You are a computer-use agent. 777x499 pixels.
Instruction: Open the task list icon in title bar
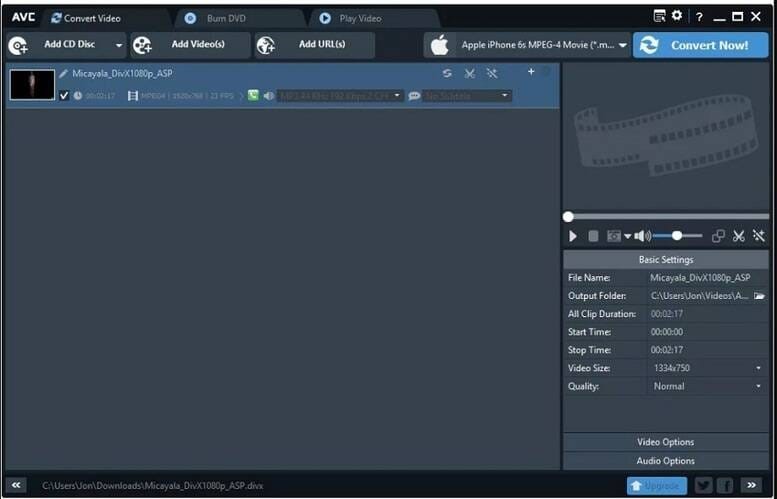pyautogui.click(x=659, y=16)
